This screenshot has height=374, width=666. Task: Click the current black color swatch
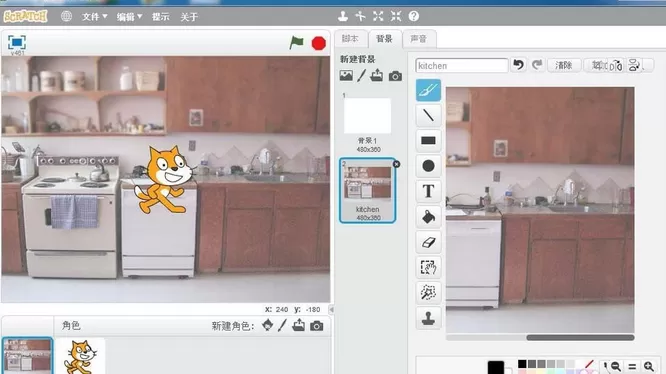496,367
